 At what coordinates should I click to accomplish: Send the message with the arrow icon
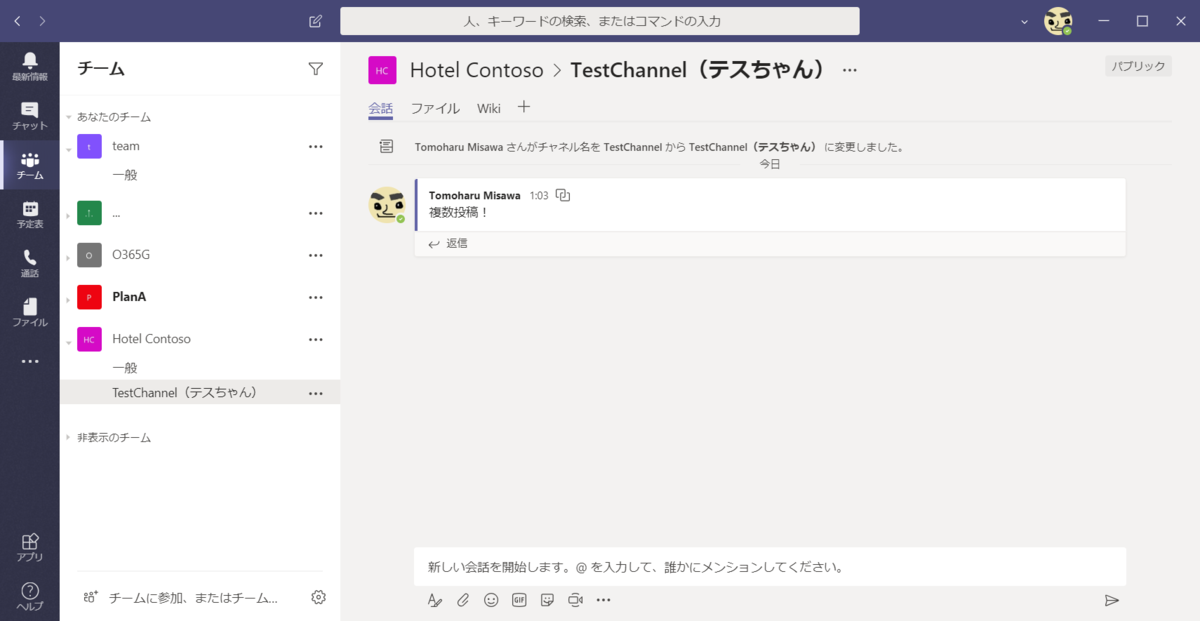click(x=1111, y=600)
